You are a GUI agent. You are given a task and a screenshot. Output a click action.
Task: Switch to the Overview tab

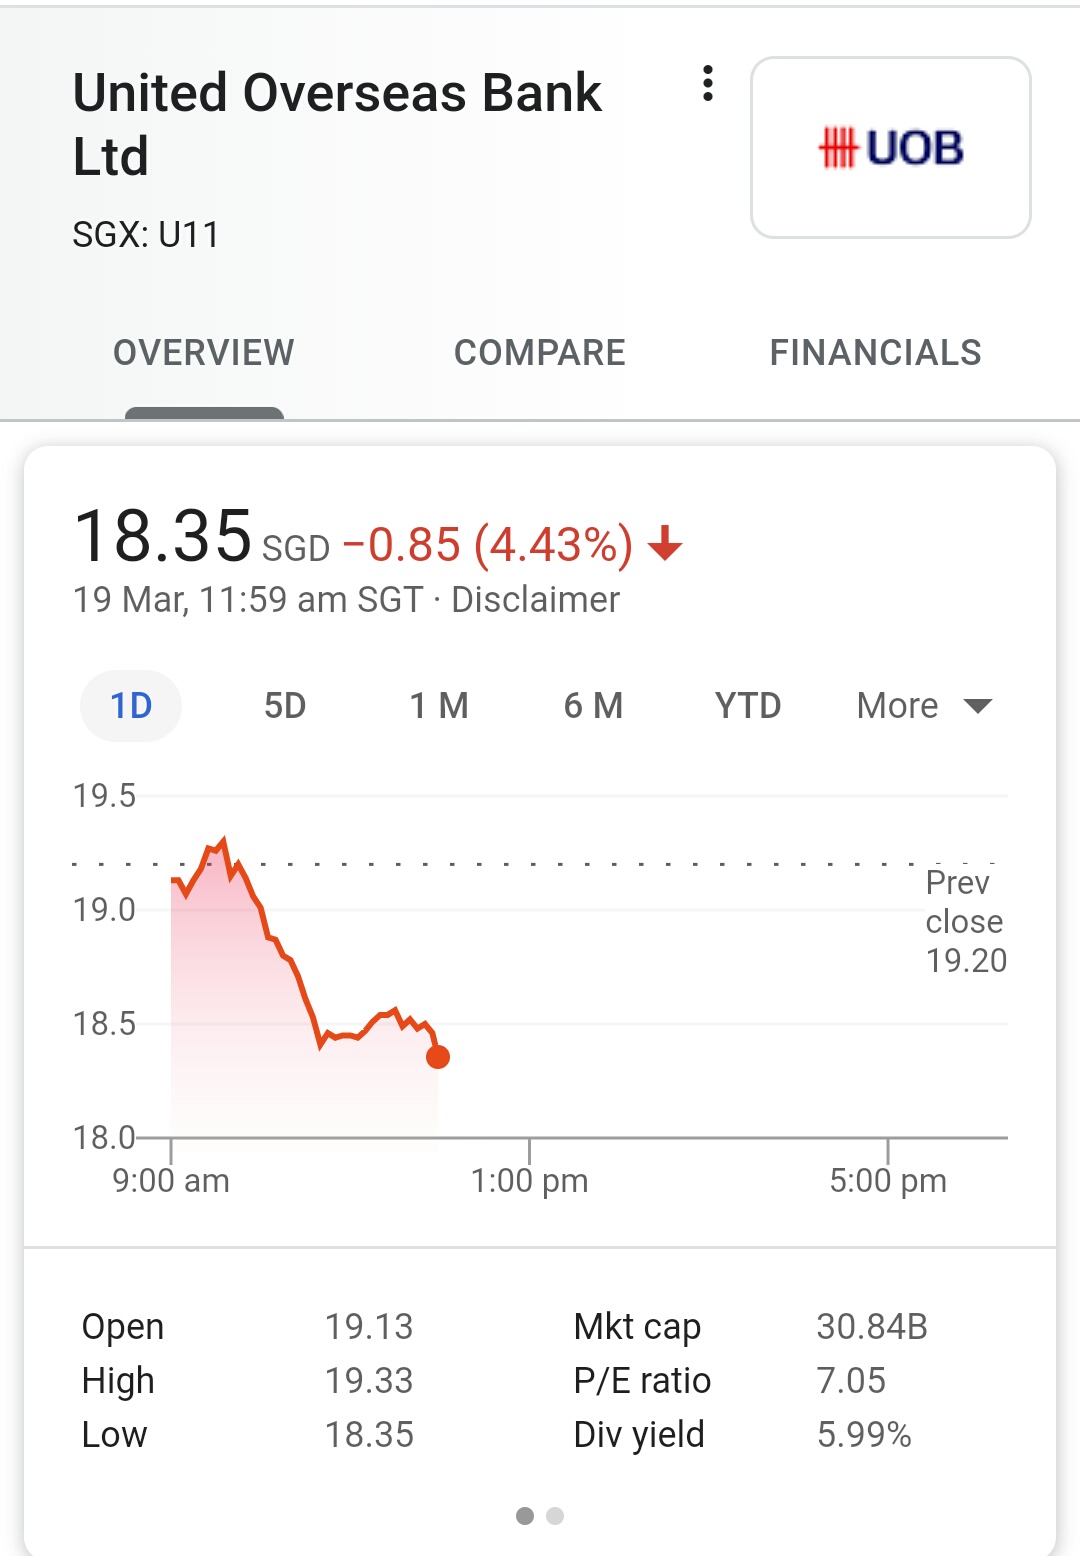[204, 353]
